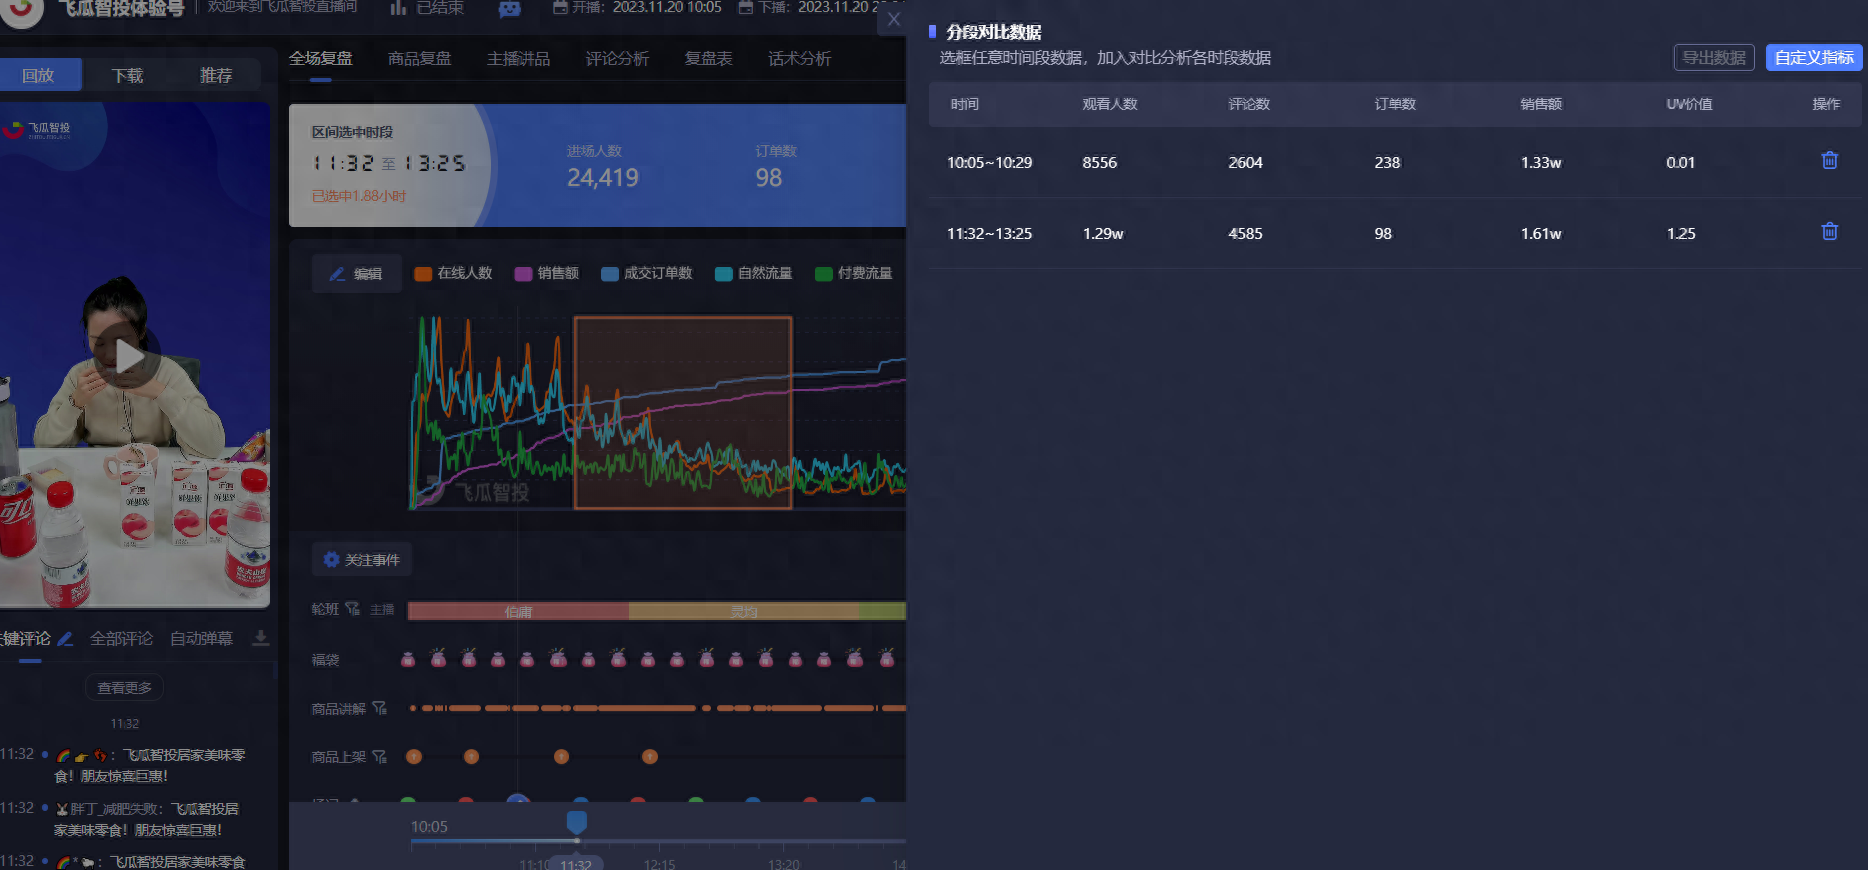Click the UV价值 column header
Screen dimensions: 1868x870
coord(1689,104)
